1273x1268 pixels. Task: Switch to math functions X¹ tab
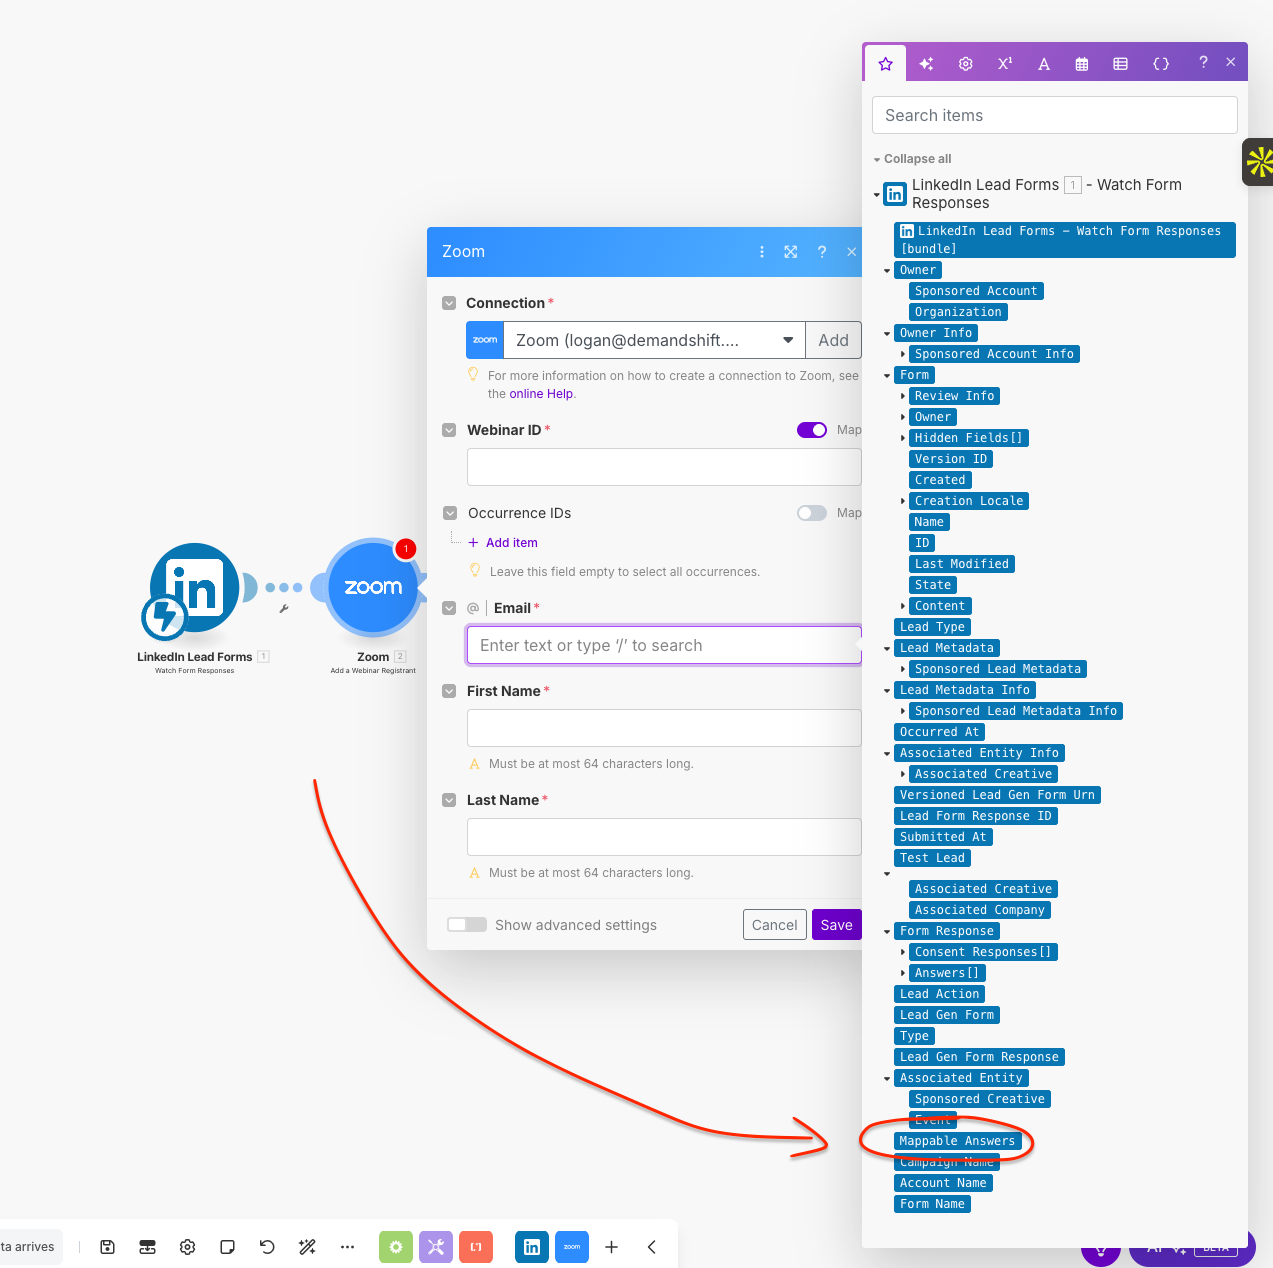[x=1005, y=64]
